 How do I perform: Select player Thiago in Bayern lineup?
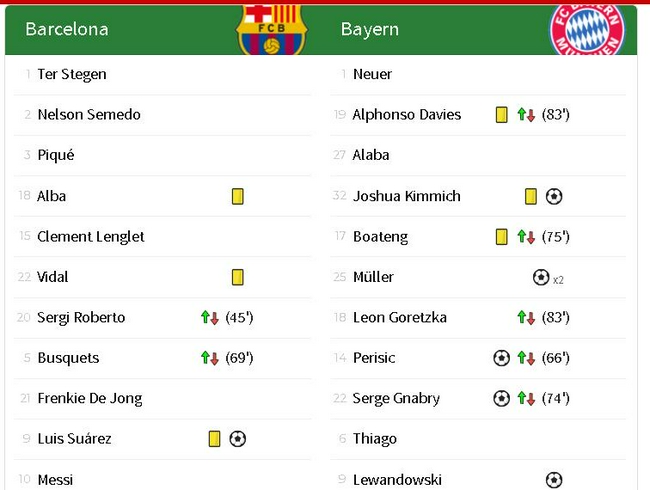(375, 439)
